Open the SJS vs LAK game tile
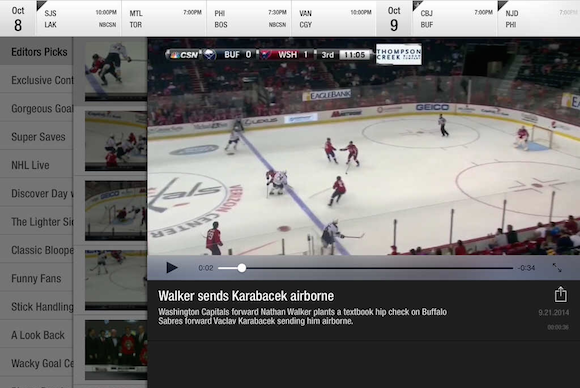This screenshot has height=388, width=580. coord(79,18)
